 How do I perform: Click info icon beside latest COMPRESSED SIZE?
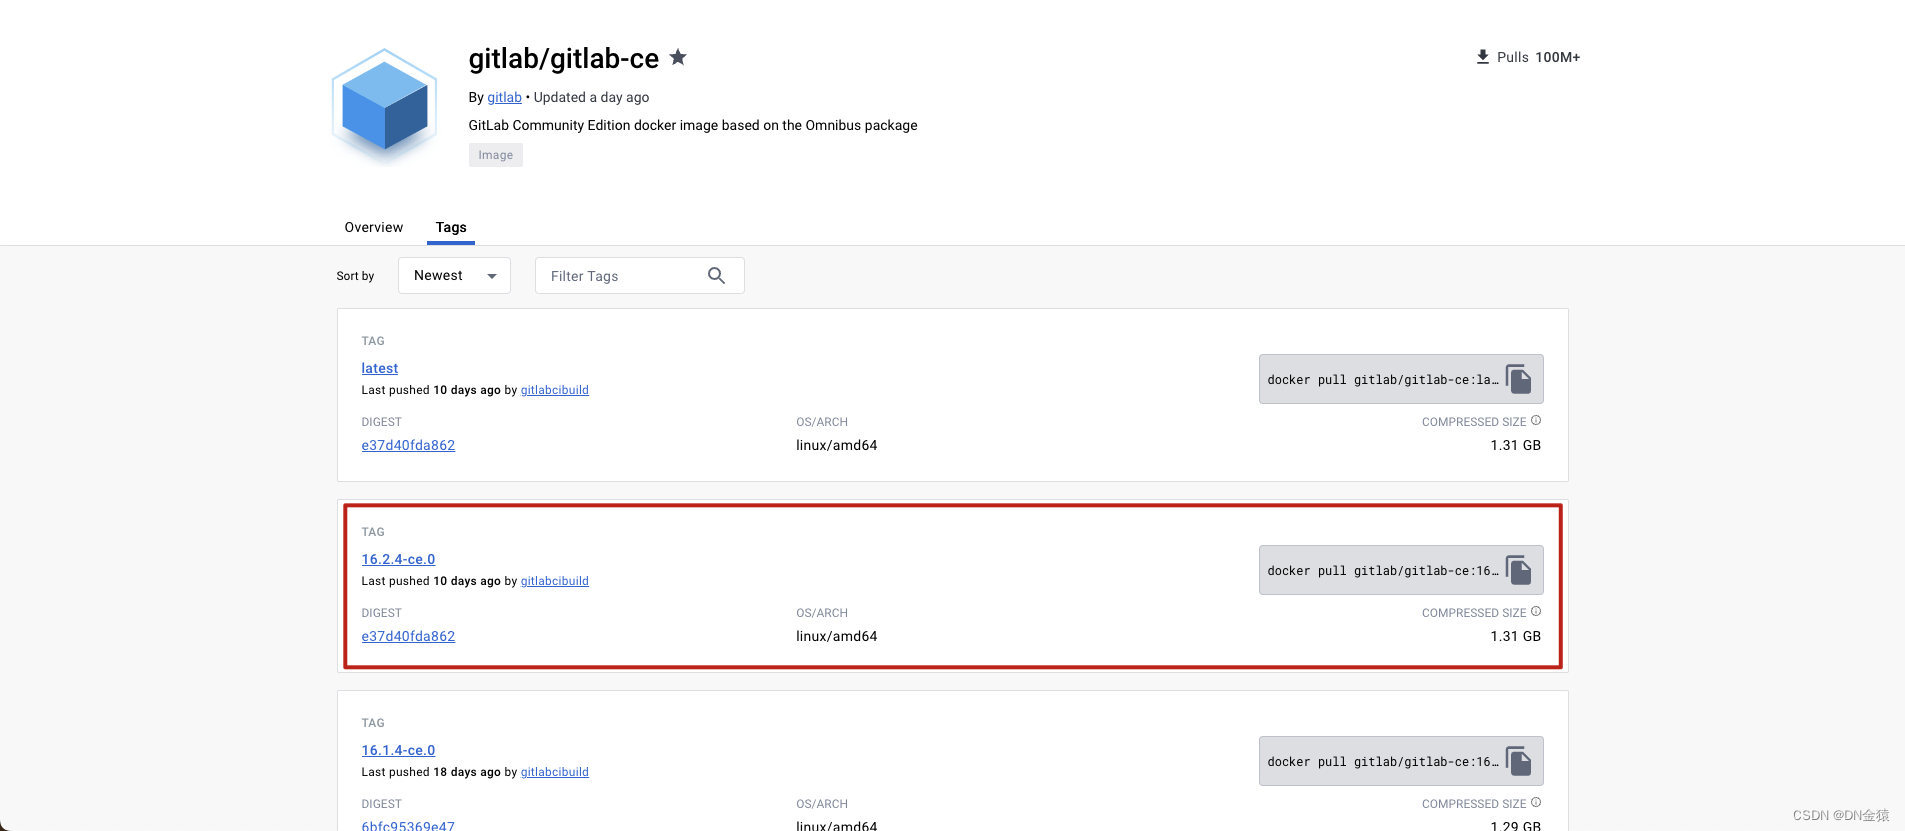point(1536,420)
